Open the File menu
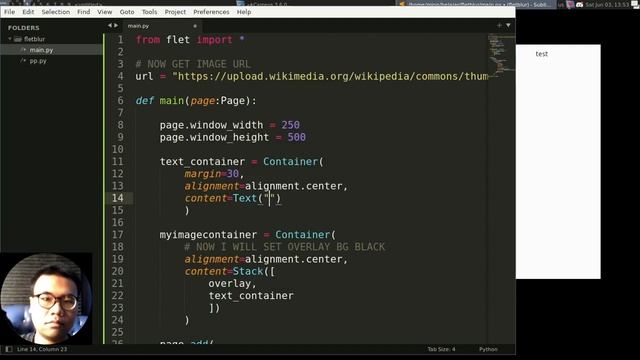Viewport: 640px width, 360px height. 9,12
